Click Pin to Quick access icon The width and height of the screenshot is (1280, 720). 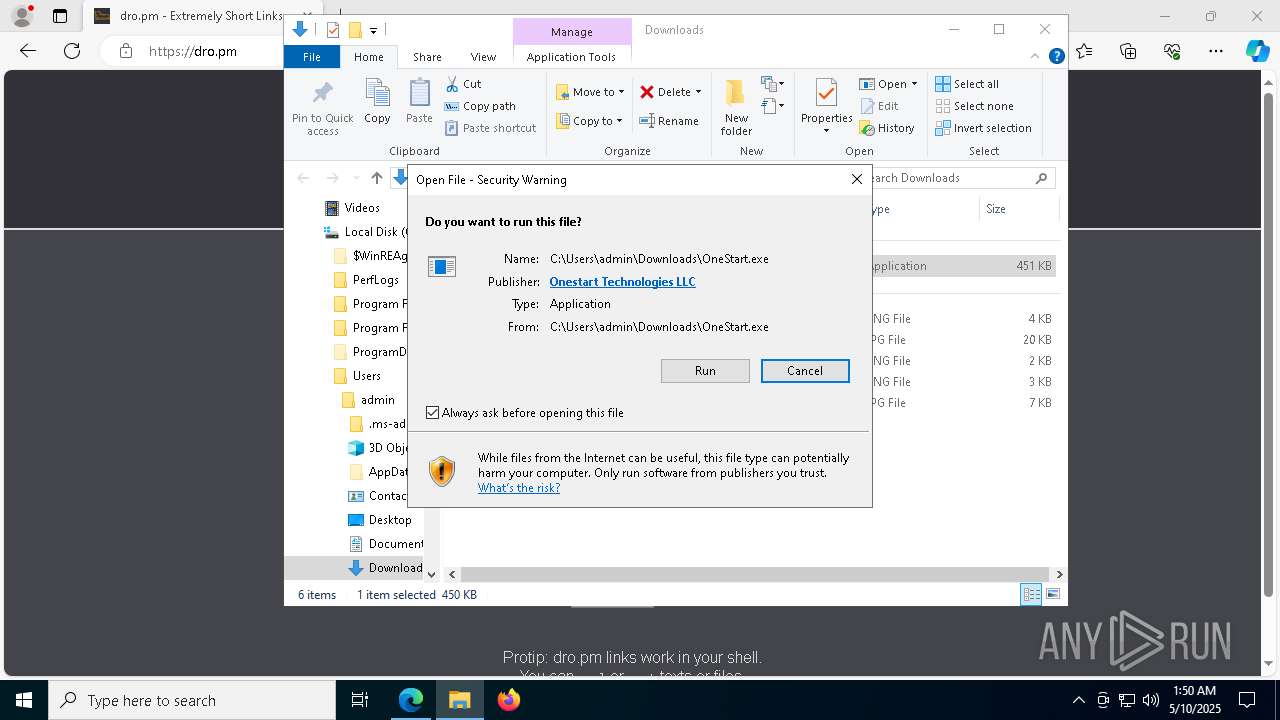pyautogui.click(x=322, y=93)
